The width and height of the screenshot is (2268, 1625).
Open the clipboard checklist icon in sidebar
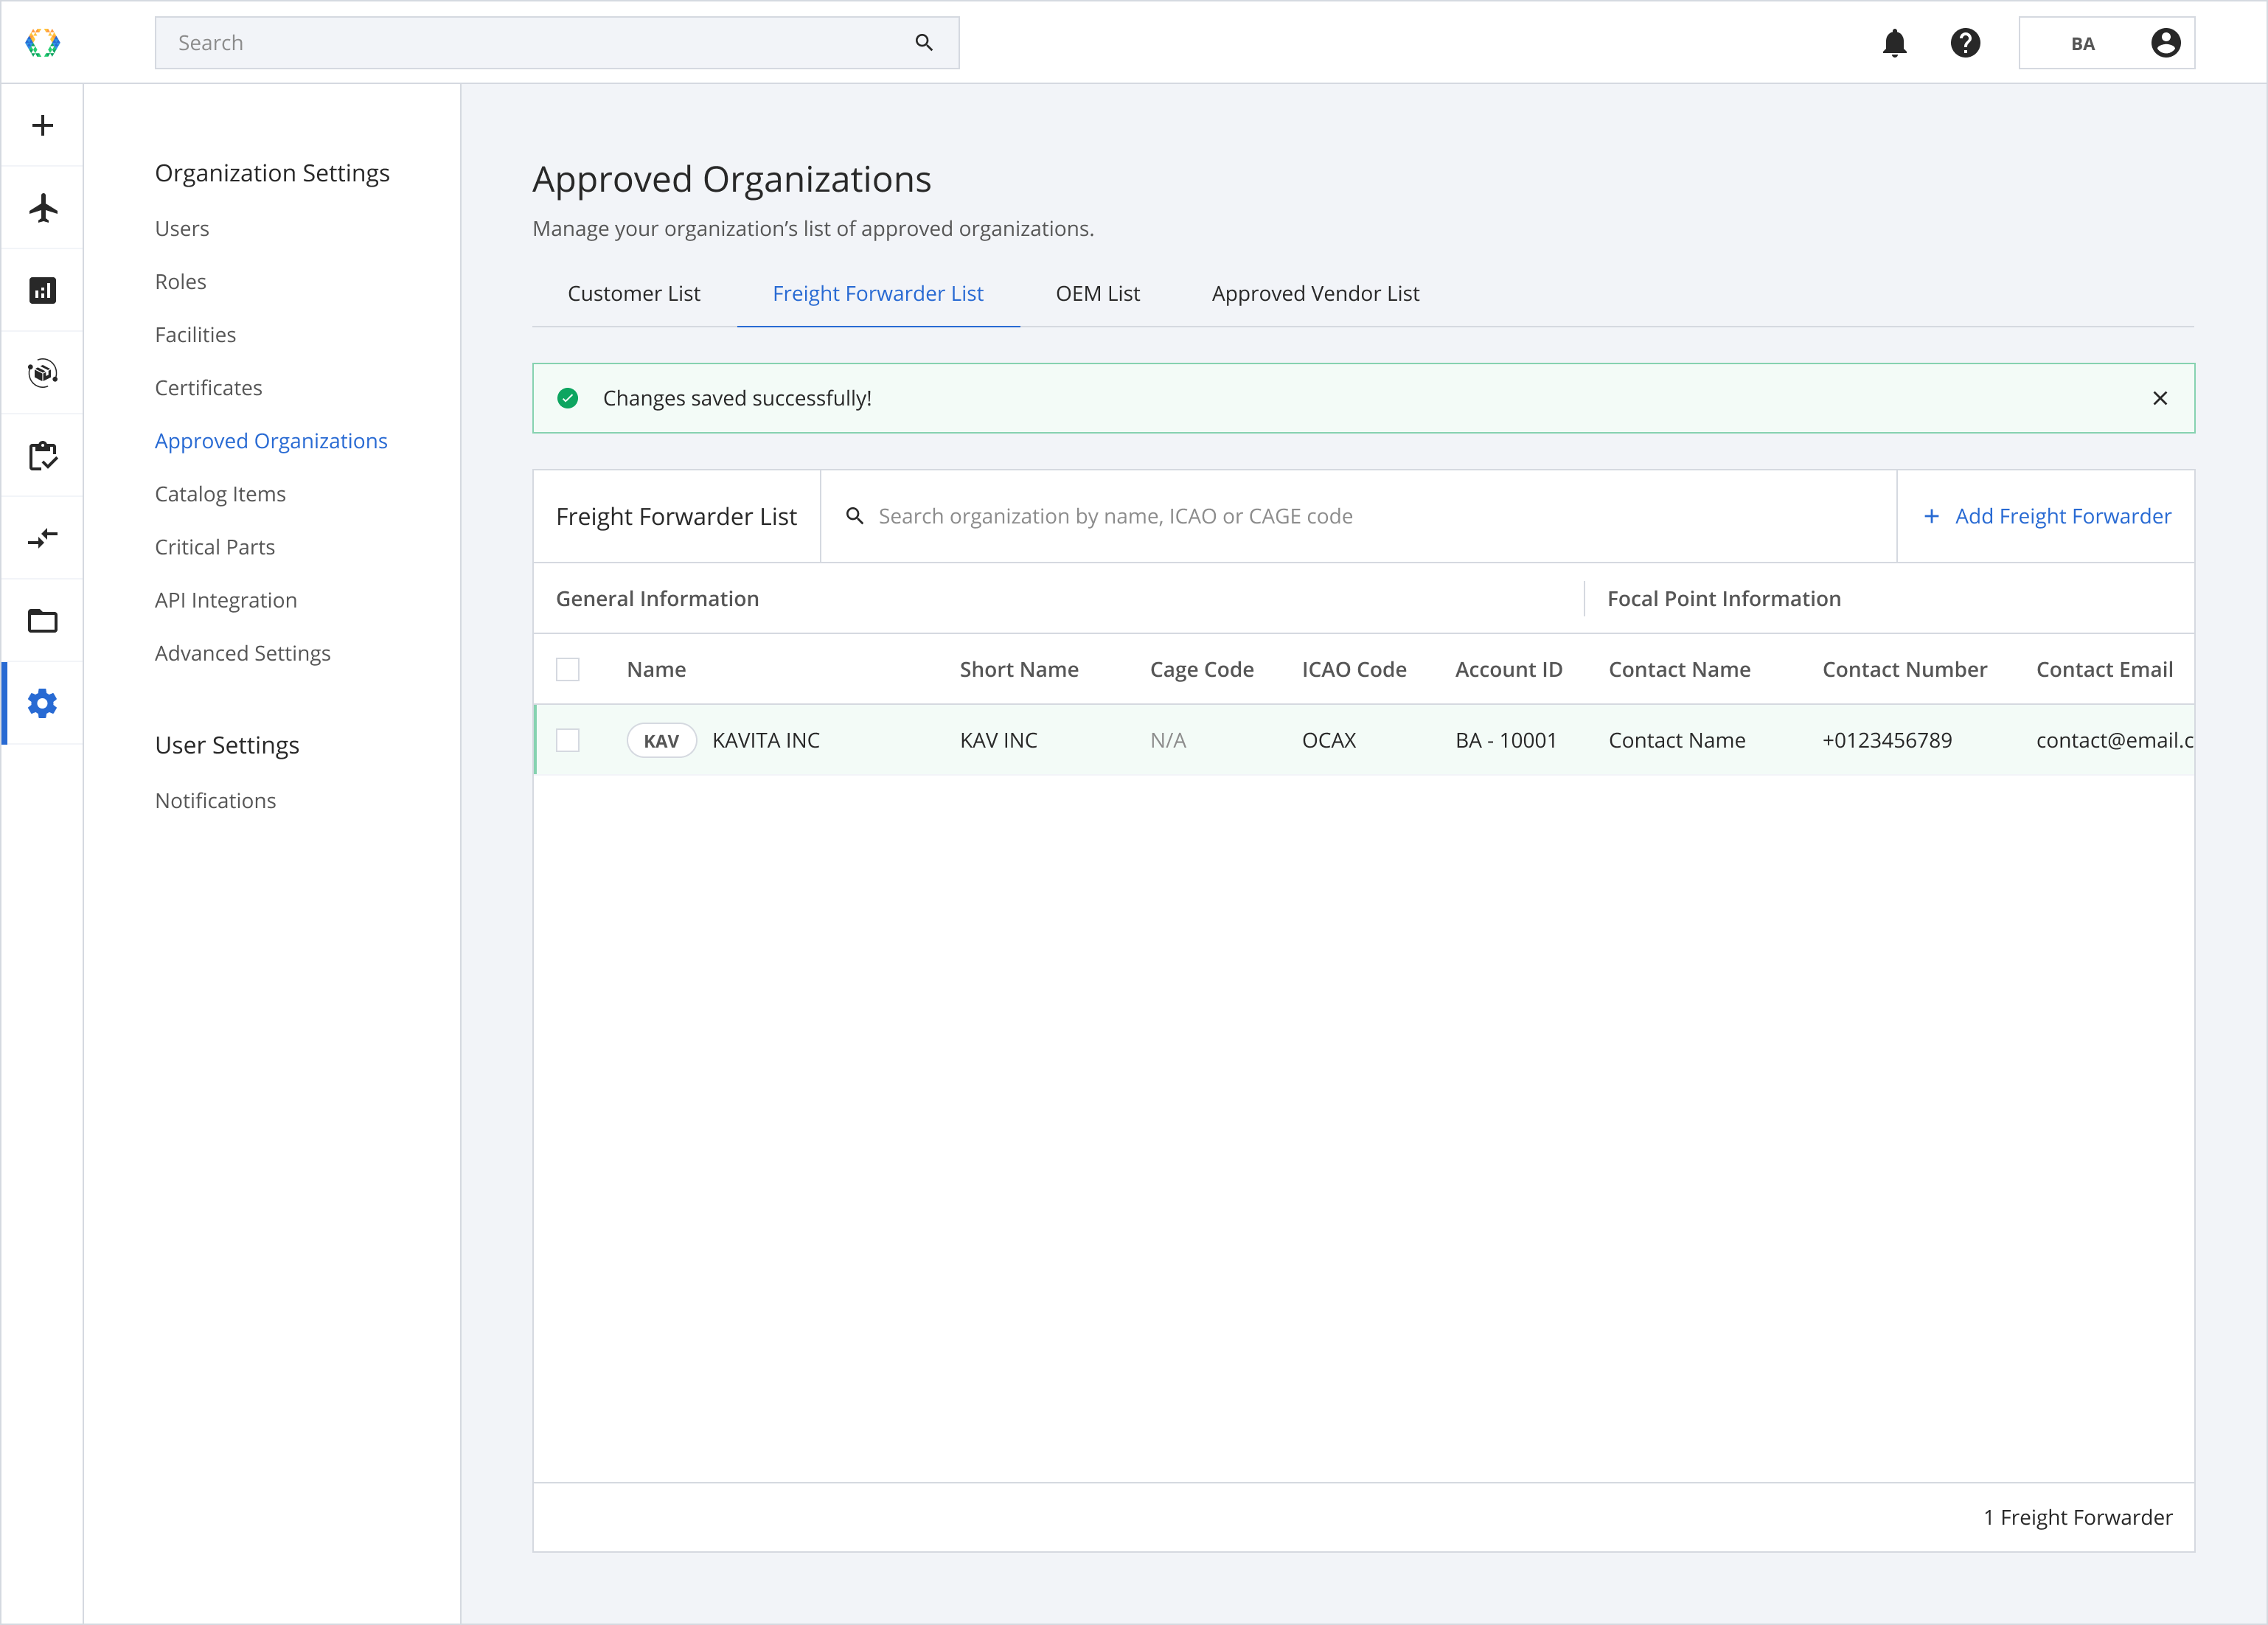[x=42, y=456]
